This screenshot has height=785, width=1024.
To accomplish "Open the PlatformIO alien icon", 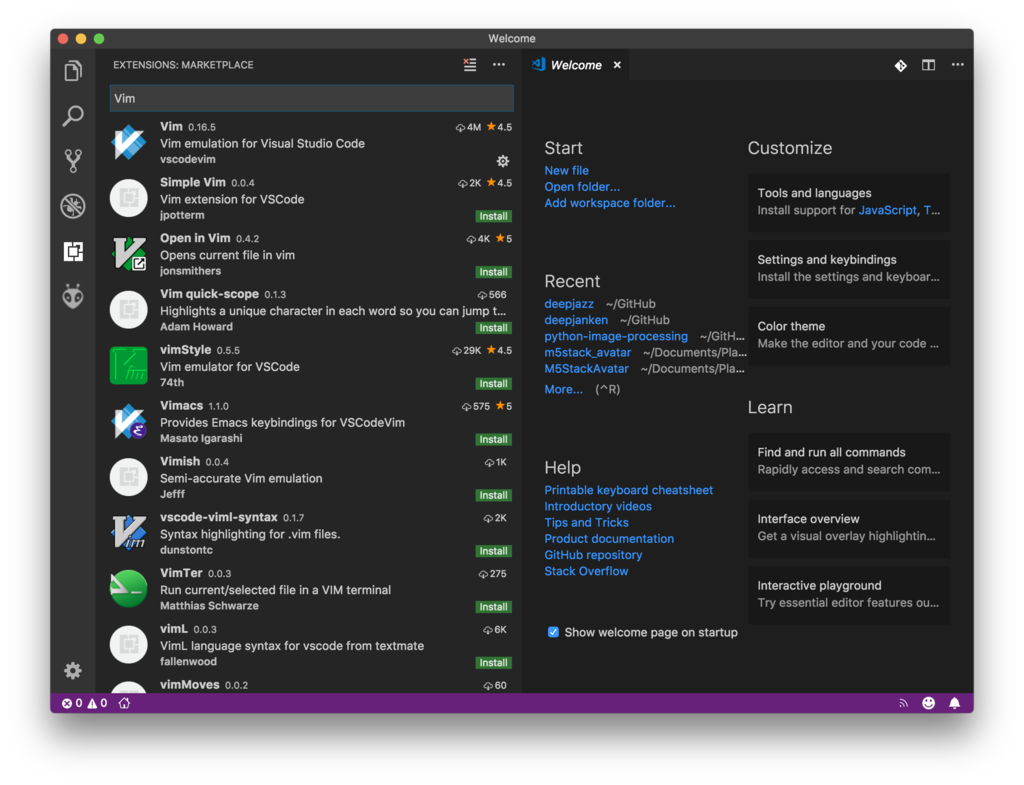I will (73, 296).
